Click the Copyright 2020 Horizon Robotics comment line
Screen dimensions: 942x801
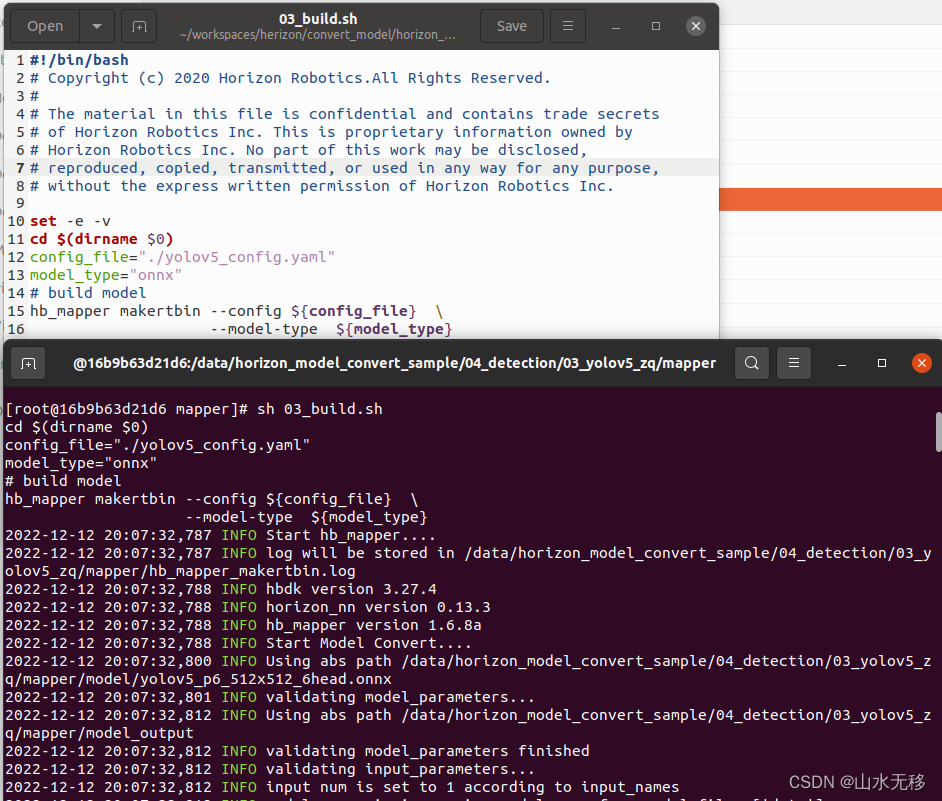click(290, 78)
